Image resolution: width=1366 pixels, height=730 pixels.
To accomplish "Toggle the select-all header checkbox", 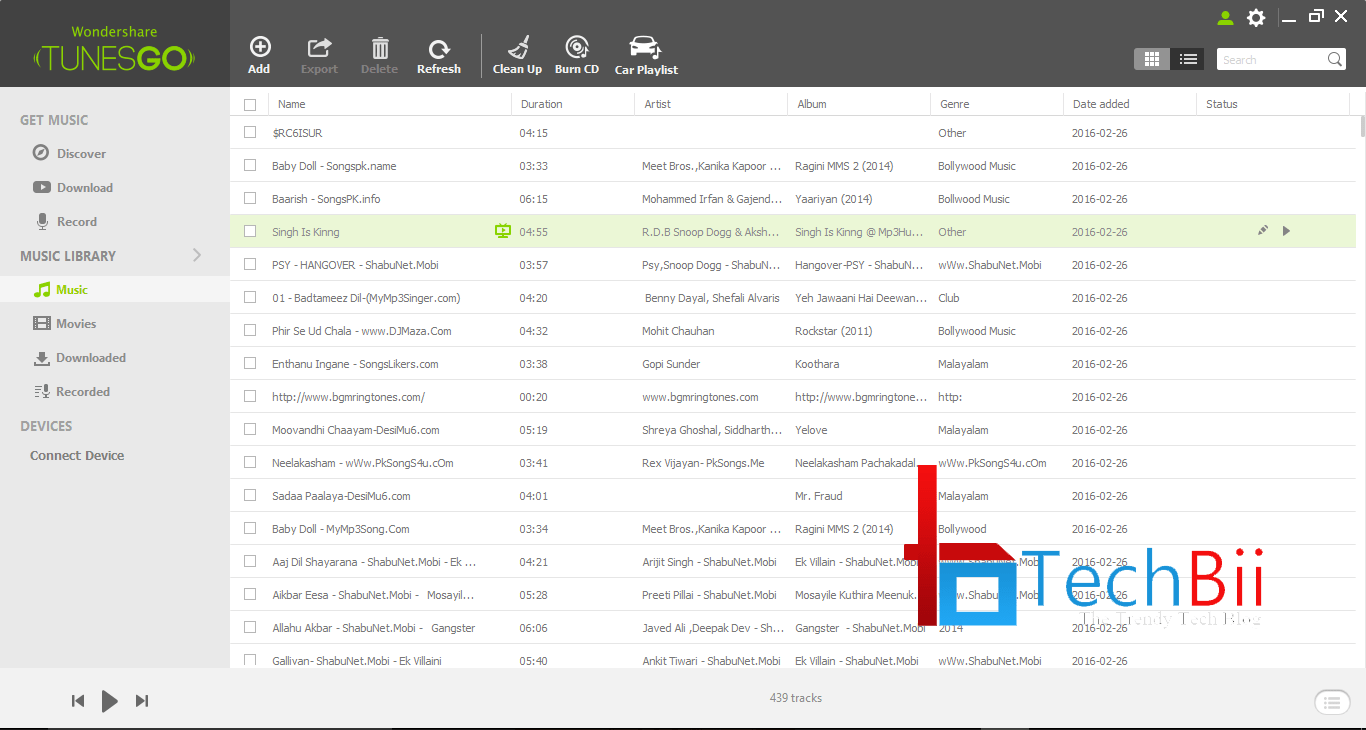I will tap(250, 104).
